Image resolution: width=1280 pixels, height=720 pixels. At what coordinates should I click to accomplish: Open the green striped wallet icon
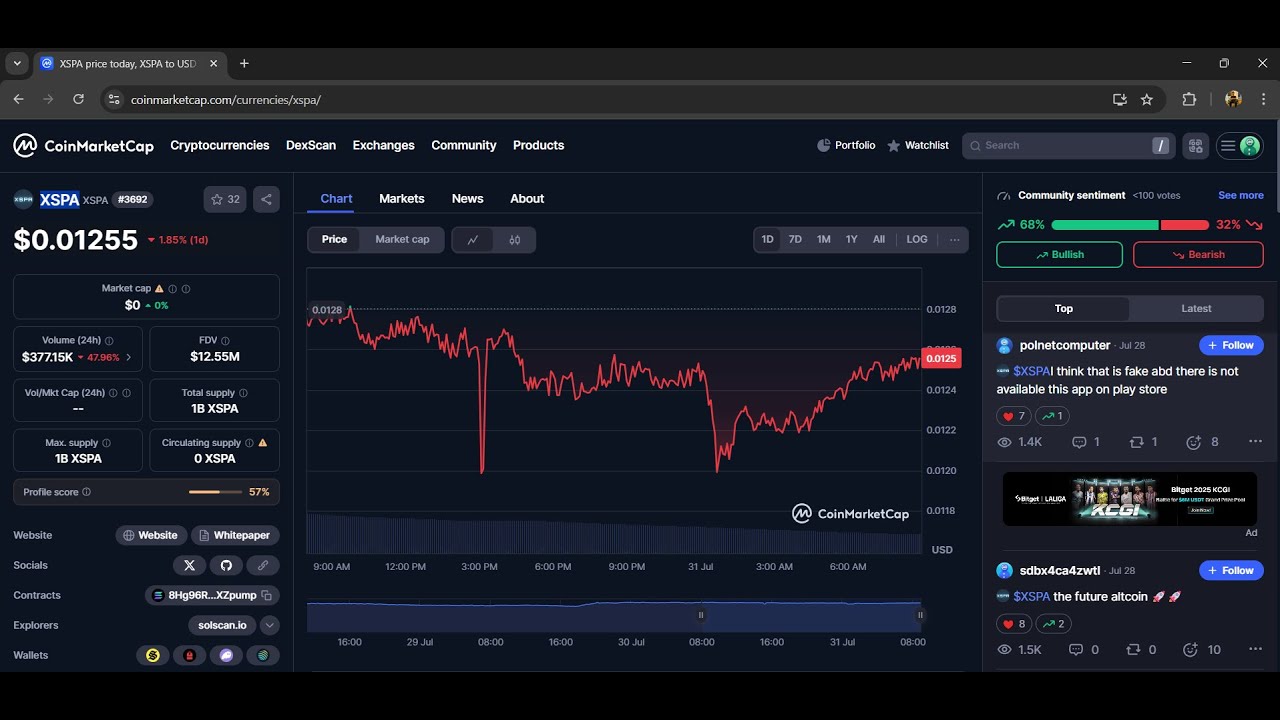pos(263,655)
